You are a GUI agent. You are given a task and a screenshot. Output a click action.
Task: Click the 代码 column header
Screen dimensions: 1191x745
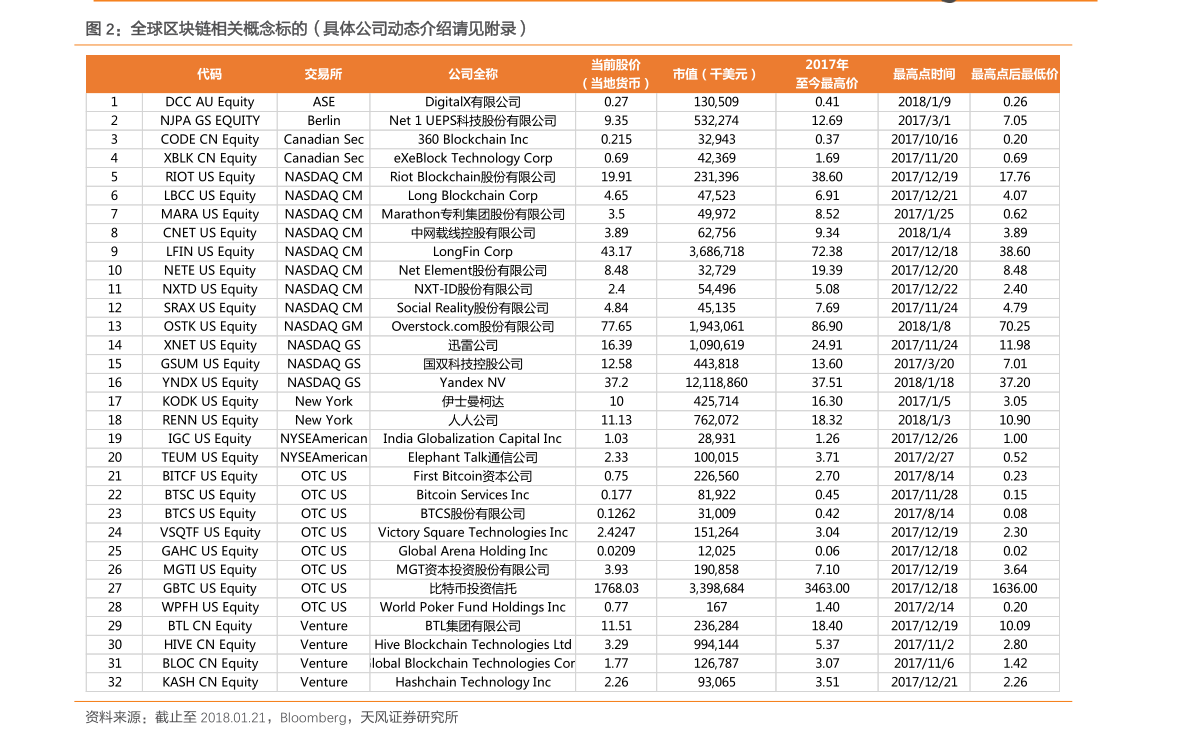(209, 74)
